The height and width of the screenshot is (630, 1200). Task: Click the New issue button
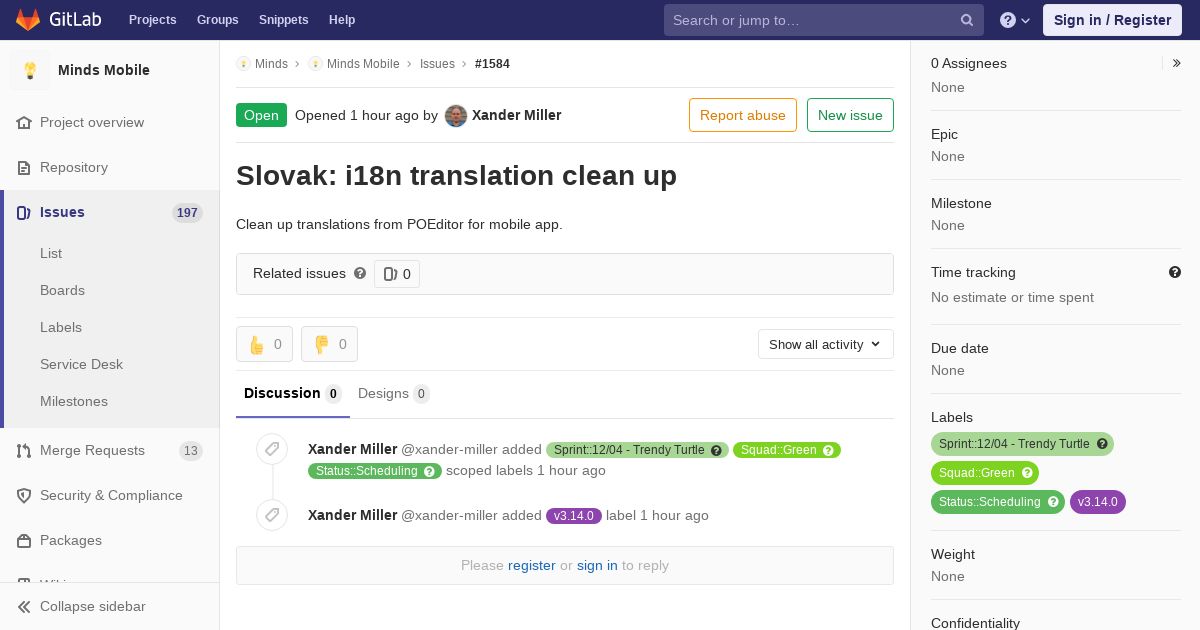[x=850, y=115]
